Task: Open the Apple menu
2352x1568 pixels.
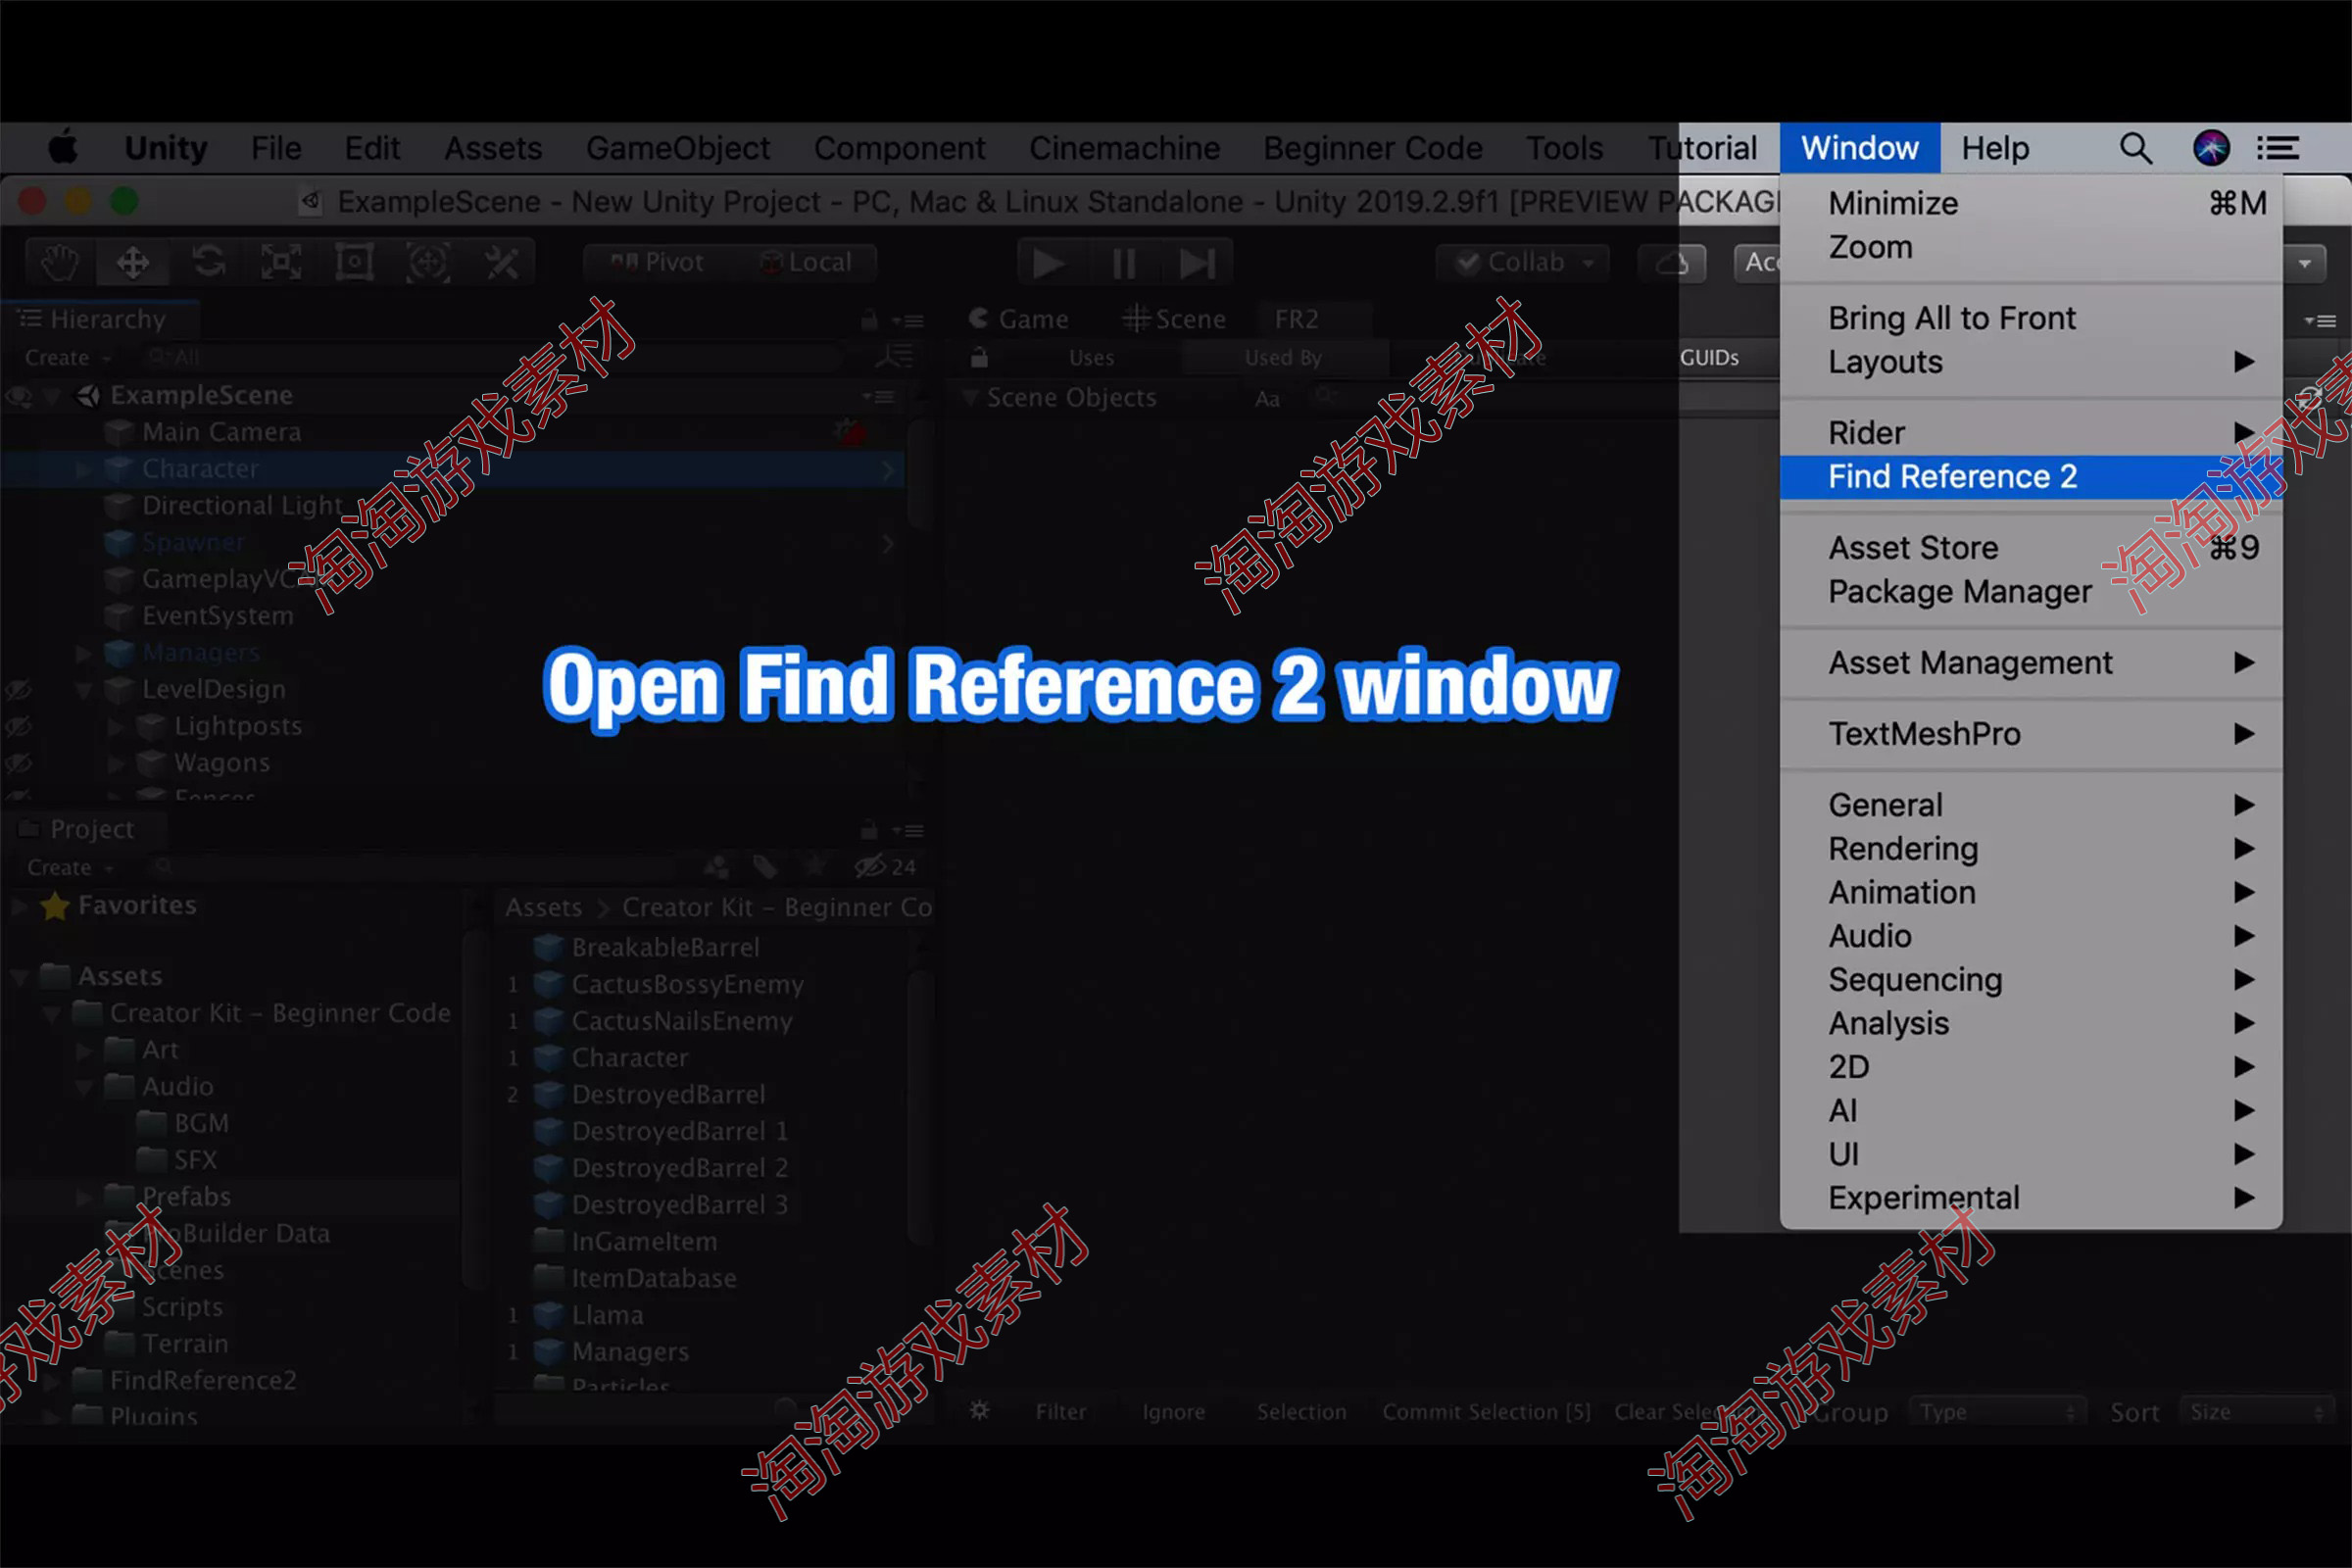Action: coord(63,147)
